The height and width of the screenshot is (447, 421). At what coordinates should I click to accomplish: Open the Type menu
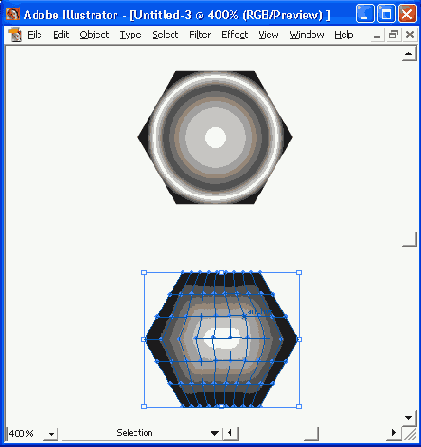130,35
